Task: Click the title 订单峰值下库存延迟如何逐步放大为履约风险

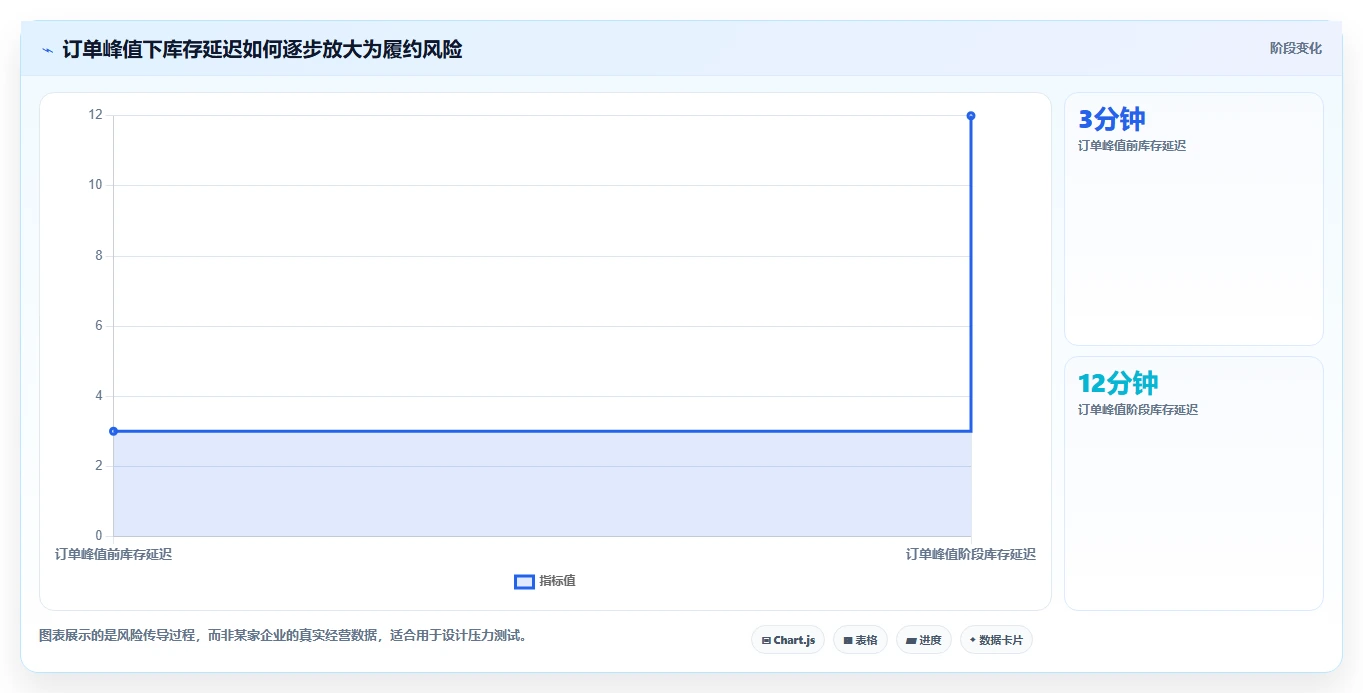Action: [x=262, y=49]
